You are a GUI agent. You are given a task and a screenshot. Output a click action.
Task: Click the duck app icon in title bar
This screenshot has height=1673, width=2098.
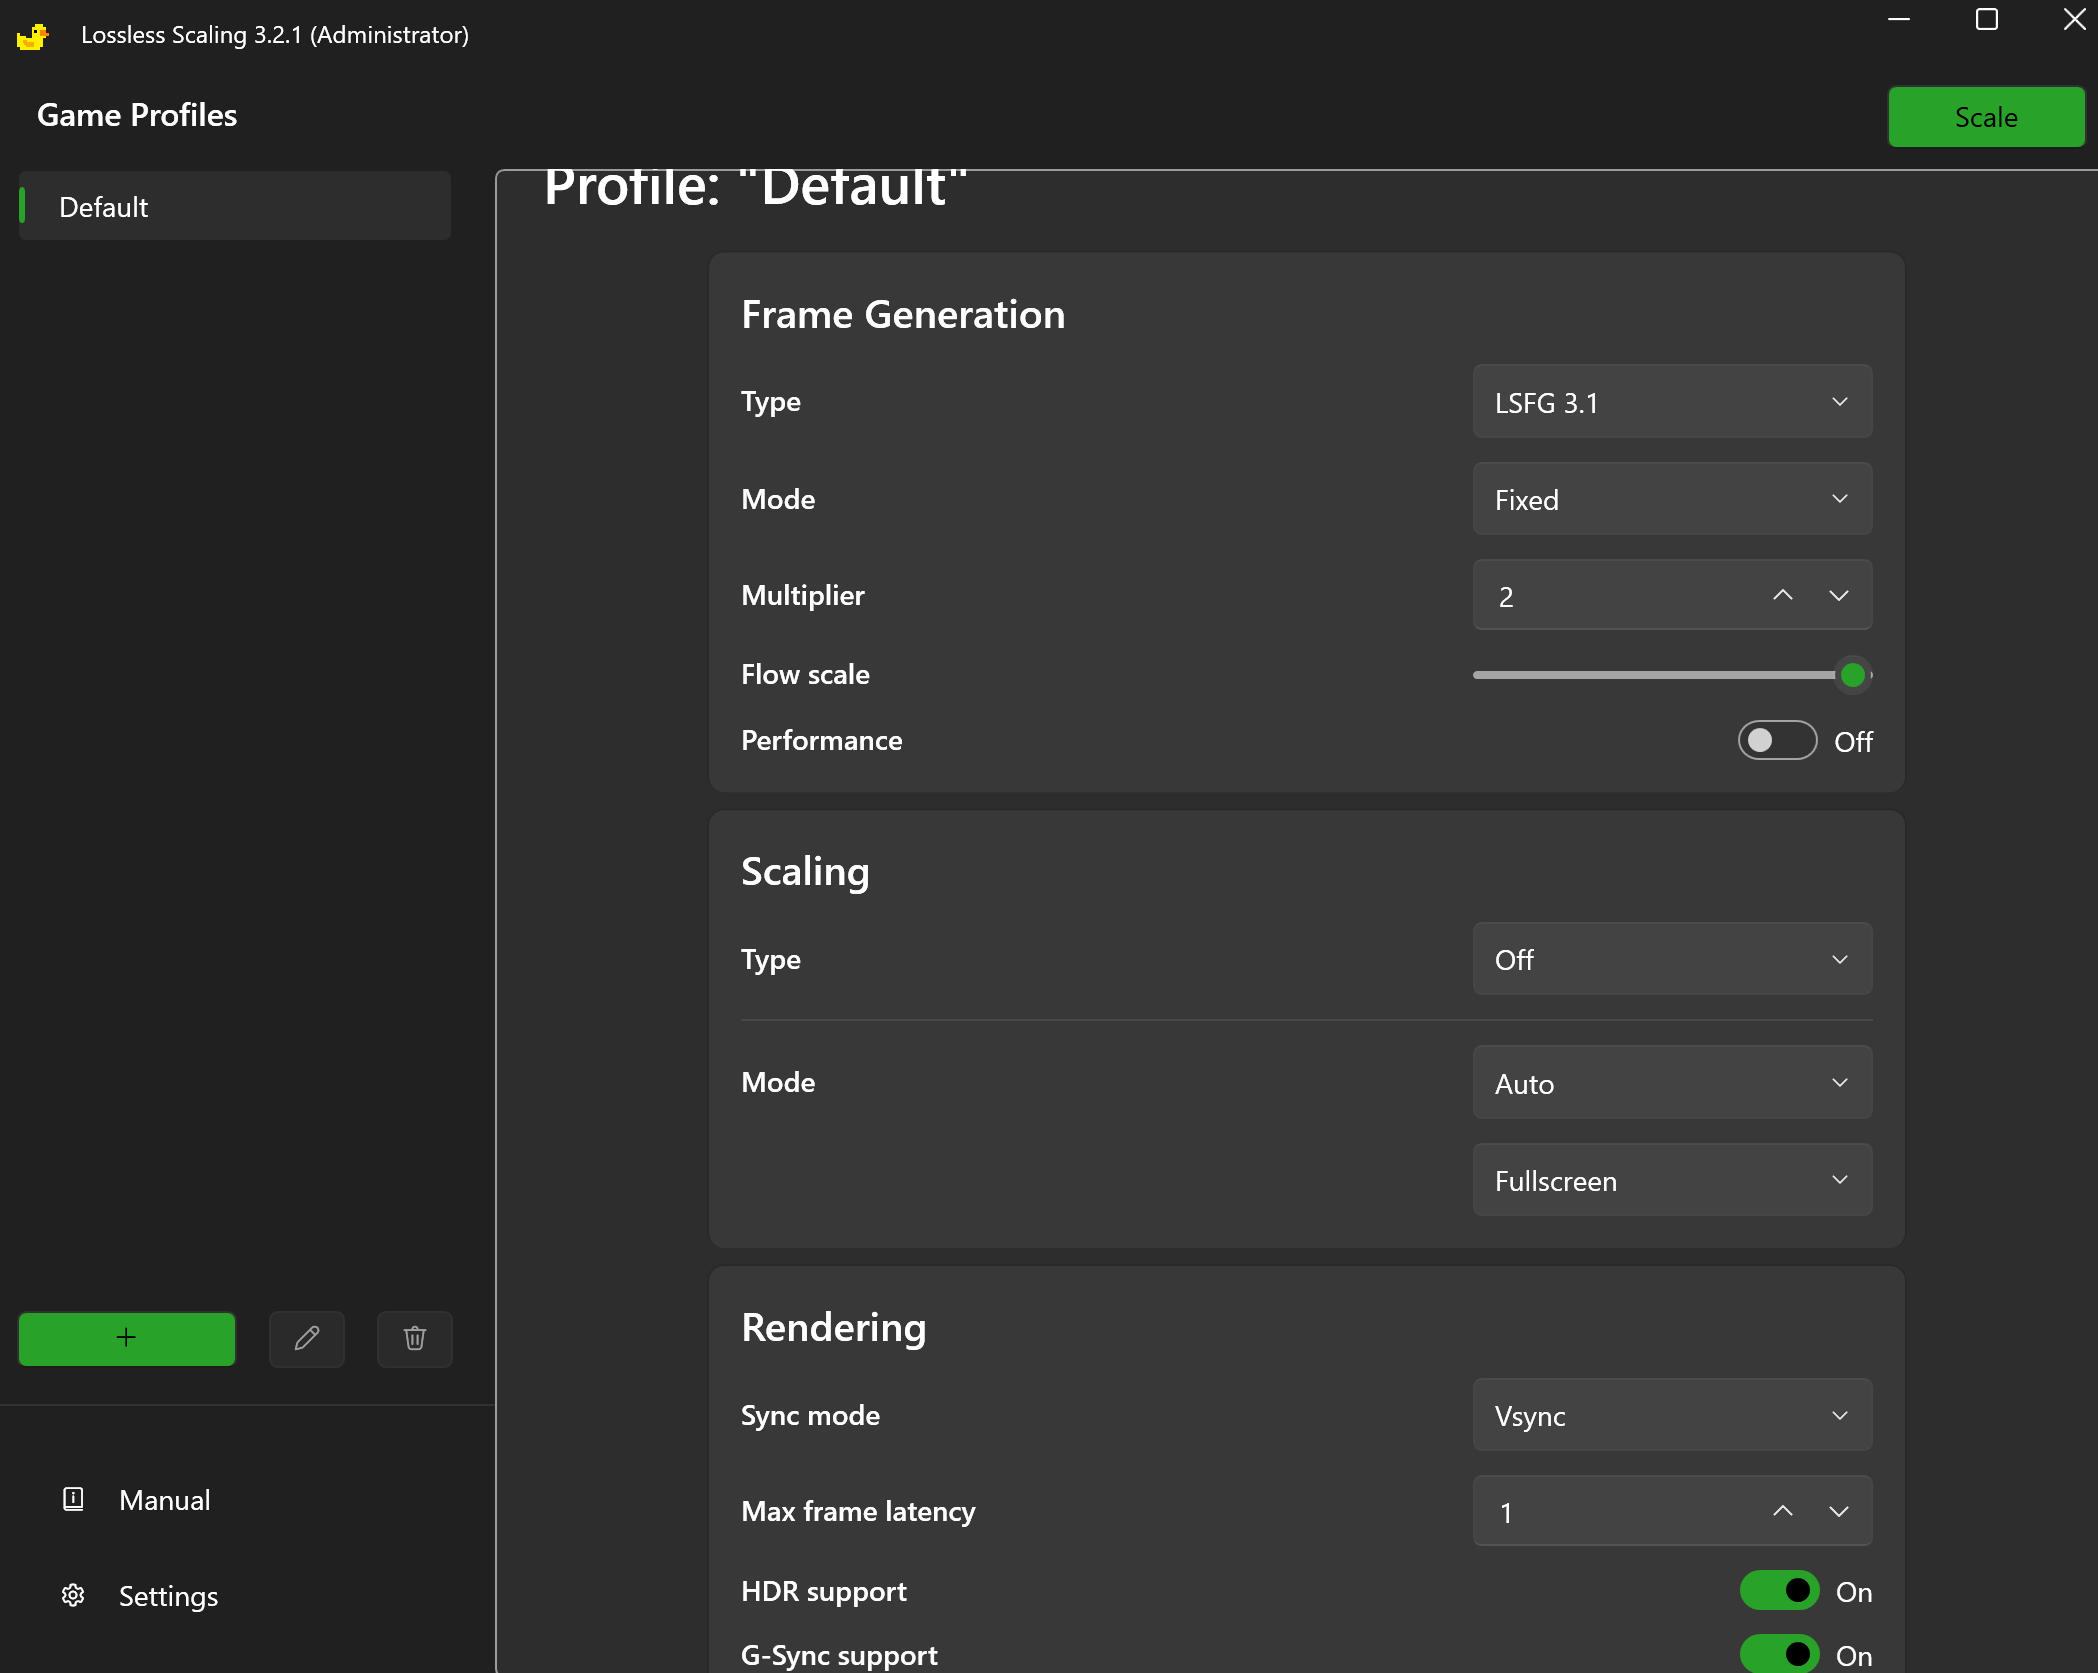click(x=33, y=36)
